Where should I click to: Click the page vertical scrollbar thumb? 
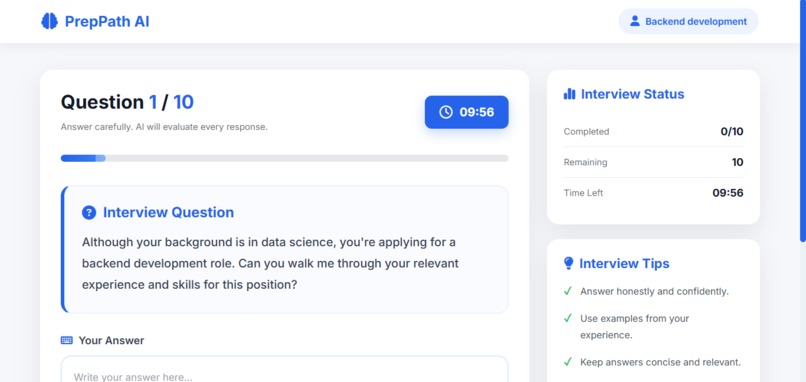click(x=803, y=121)
